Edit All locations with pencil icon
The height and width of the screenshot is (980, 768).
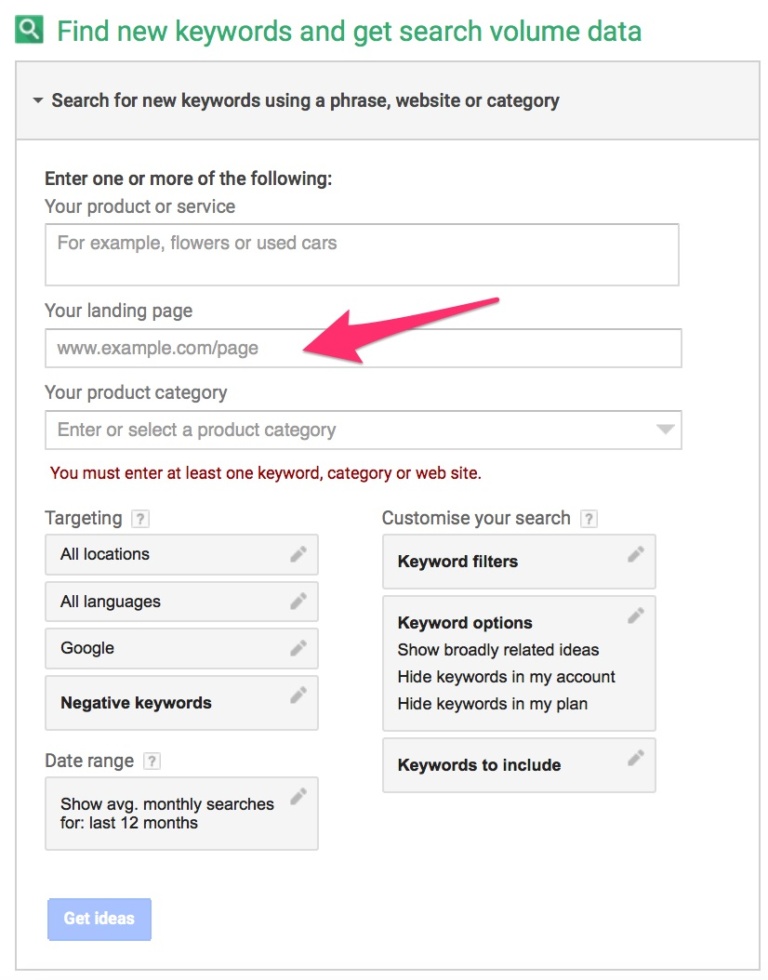(298, 554)
